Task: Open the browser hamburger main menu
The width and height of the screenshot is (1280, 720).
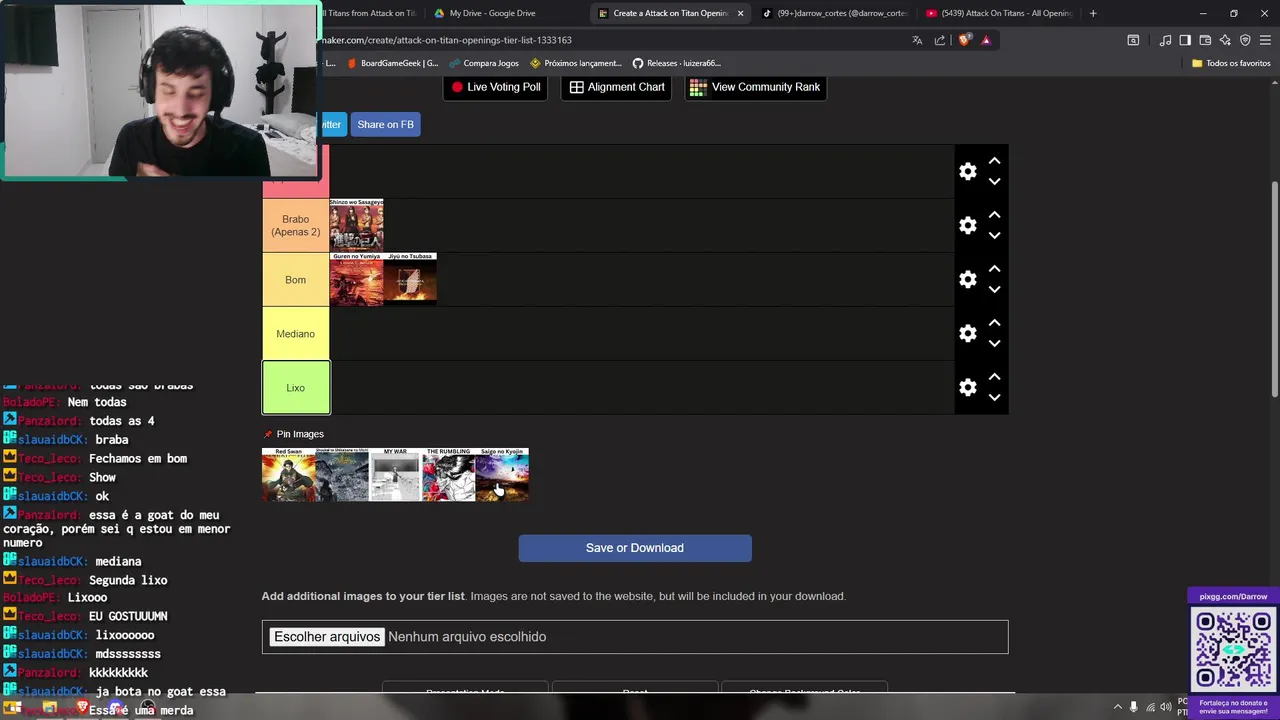Action: pyautogui.click(x=1265, y=40)
